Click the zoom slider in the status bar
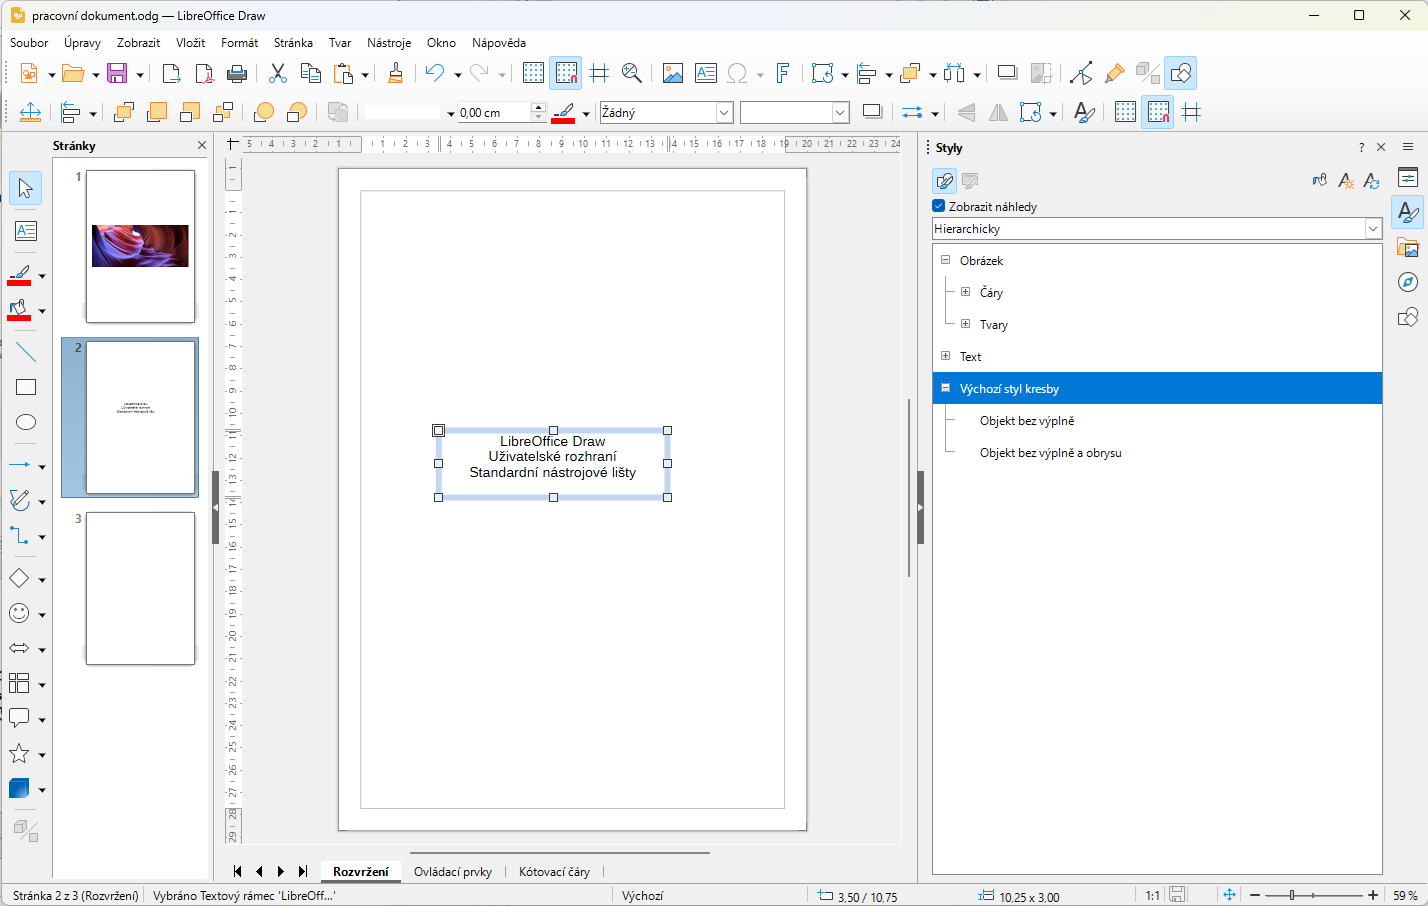This screenshot has width=1428, height=906. click(1313, 895)
